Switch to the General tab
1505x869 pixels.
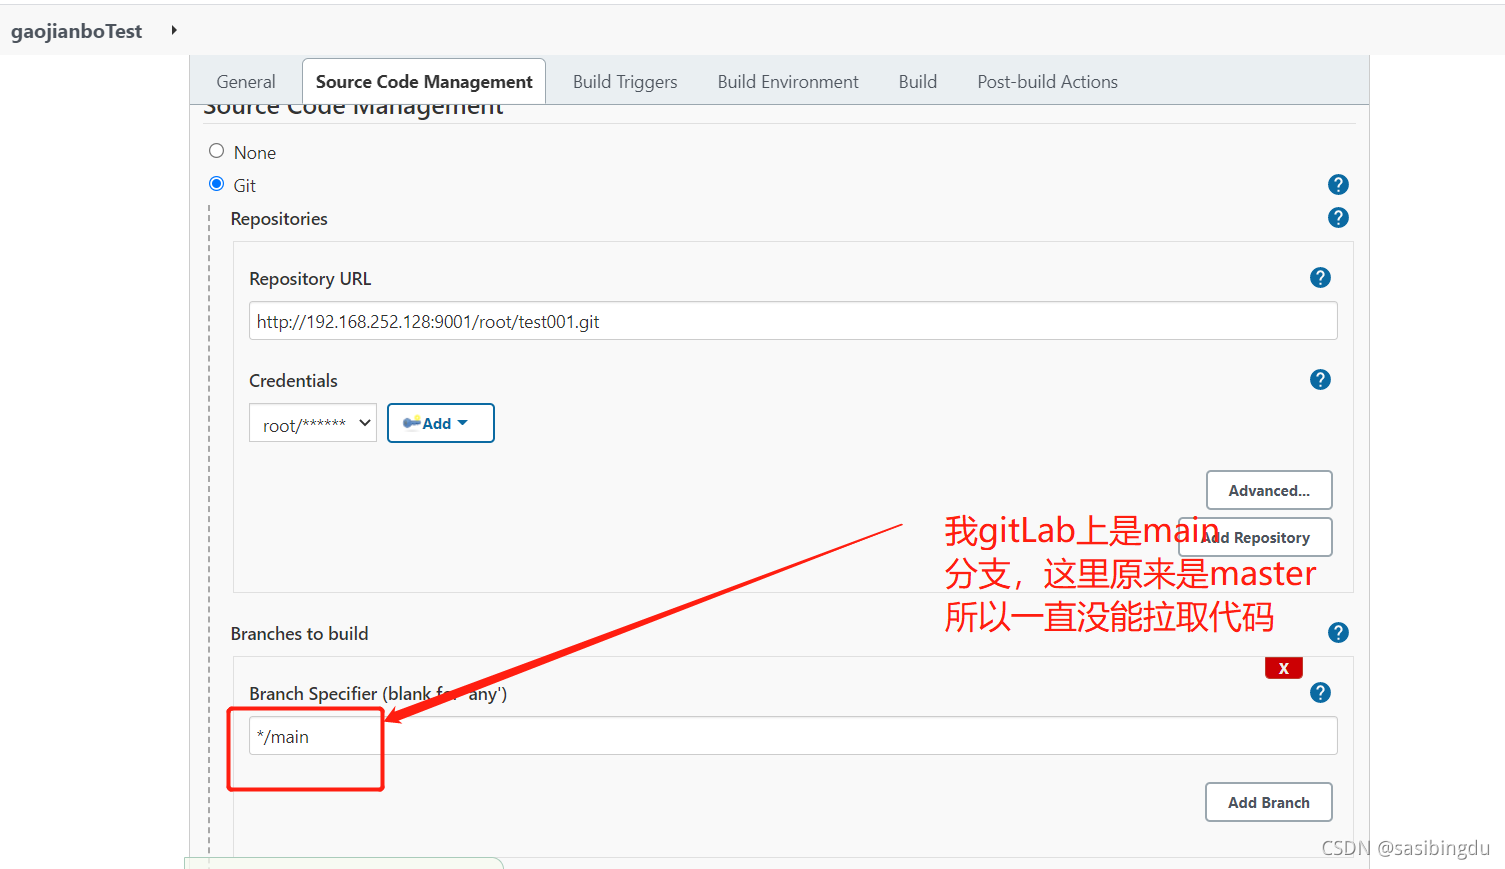pyautogui.click(x=246, y=82)
